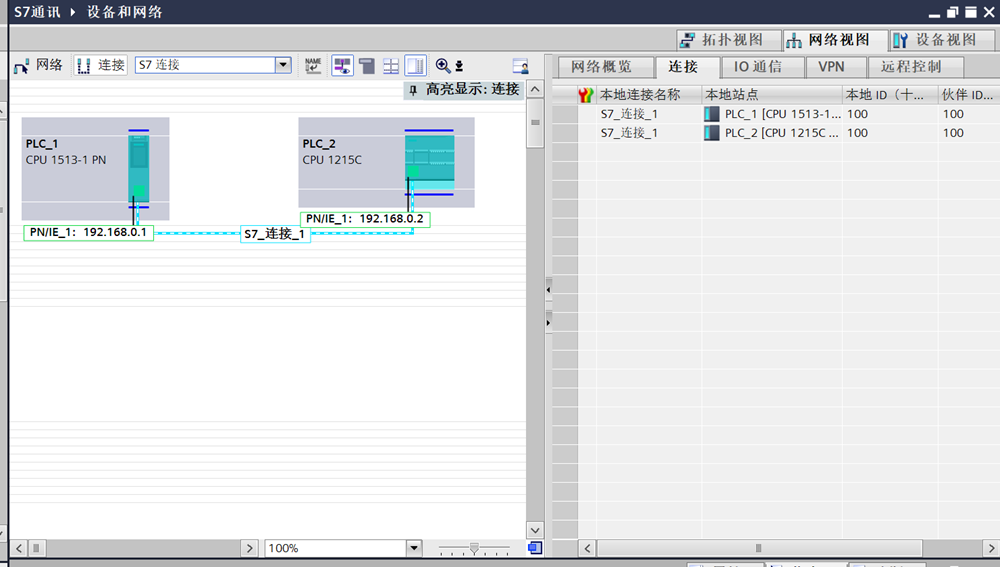Screen dimensions: 1000x567
Task: Open the IO 通信 tab
Action: pyautogui.click(x=757, y=67)
